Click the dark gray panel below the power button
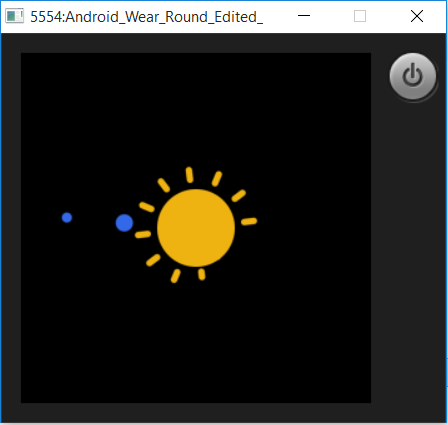The width and height of the screenshot is (448, 425). 409,253
